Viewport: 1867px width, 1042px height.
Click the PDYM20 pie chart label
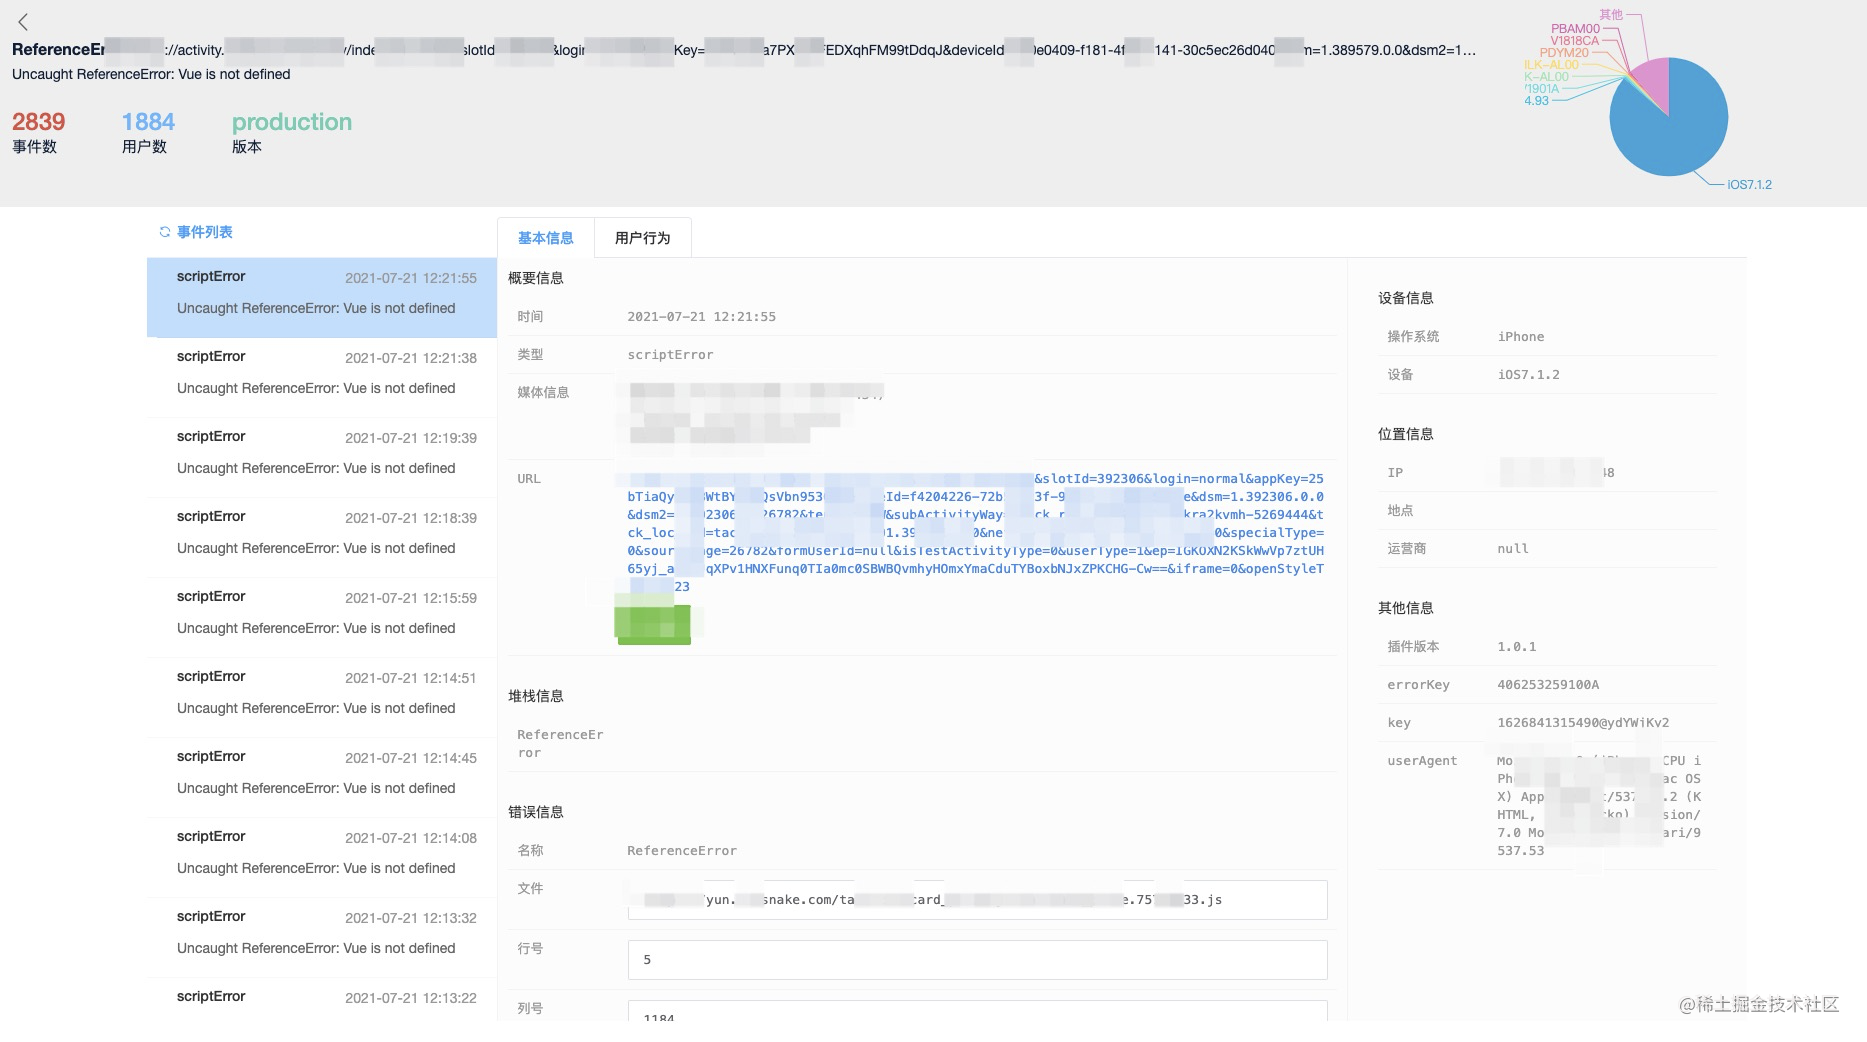click(x=1564, y=53)
